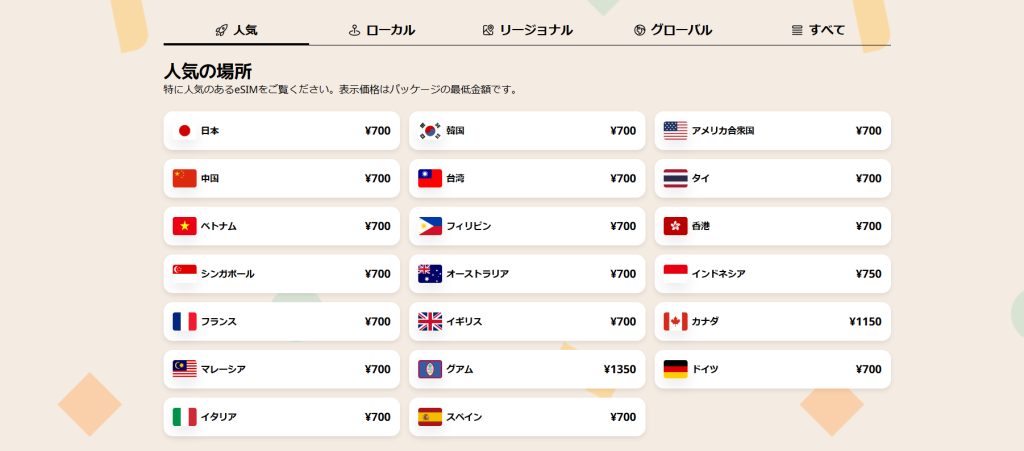Choose the カナダ country name

click(705, 321)
